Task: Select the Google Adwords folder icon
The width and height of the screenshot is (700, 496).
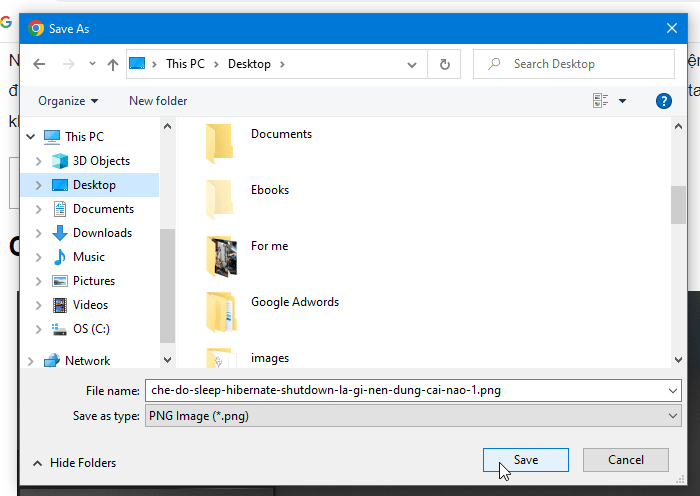Action: 221,312
